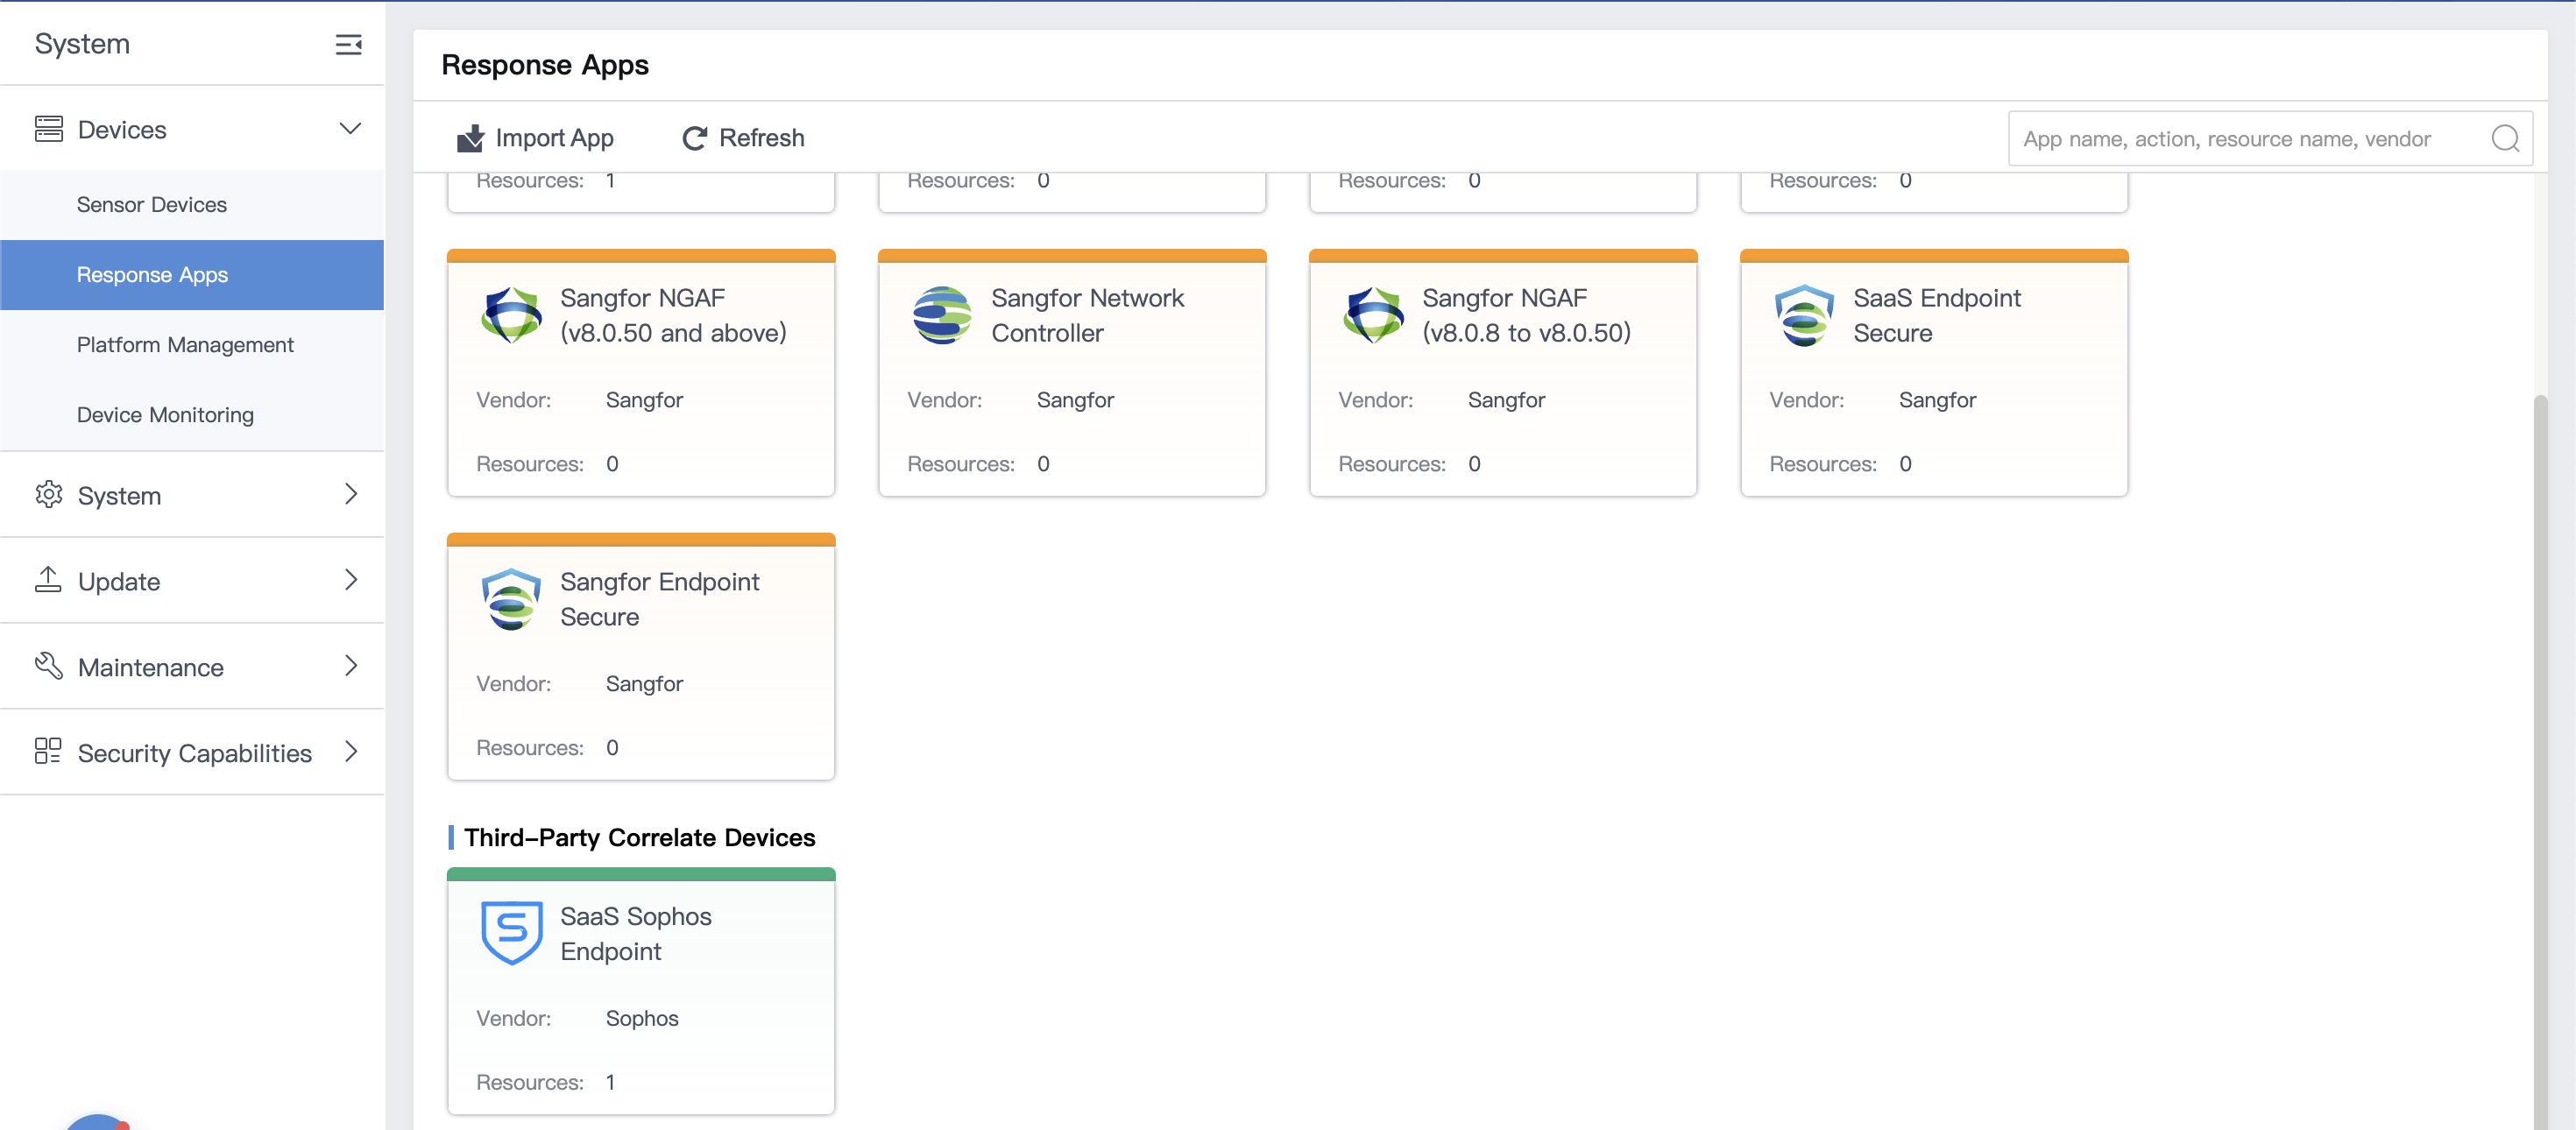The height and width of the screenshot is (1130, 2576).
Task: Click the Devices server icon
Action: tap(48, 129)
